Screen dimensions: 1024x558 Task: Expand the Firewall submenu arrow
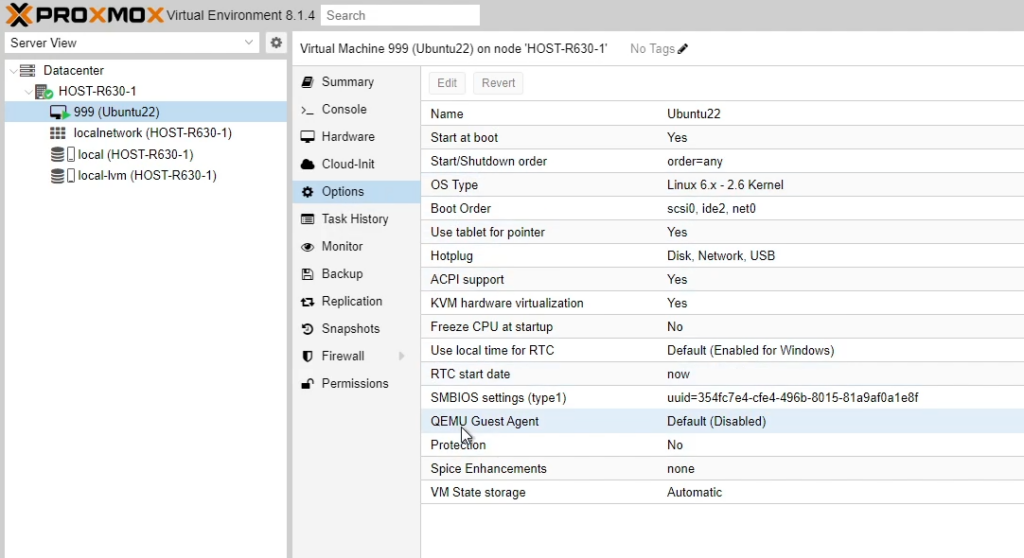402,356
